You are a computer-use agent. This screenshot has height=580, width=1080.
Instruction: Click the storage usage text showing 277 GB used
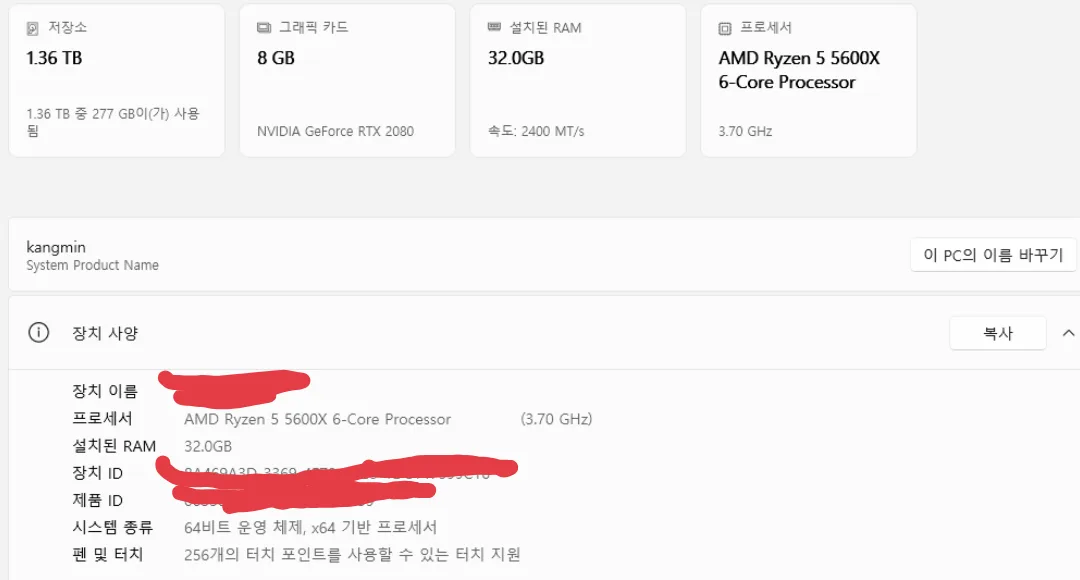(112, 121)
